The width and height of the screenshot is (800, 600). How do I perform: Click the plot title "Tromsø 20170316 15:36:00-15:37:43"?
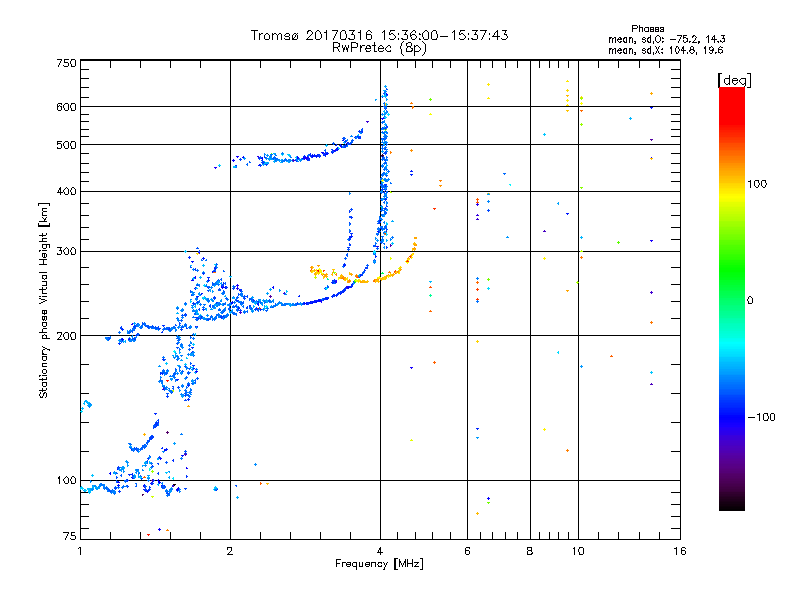(x=379, y=35)
